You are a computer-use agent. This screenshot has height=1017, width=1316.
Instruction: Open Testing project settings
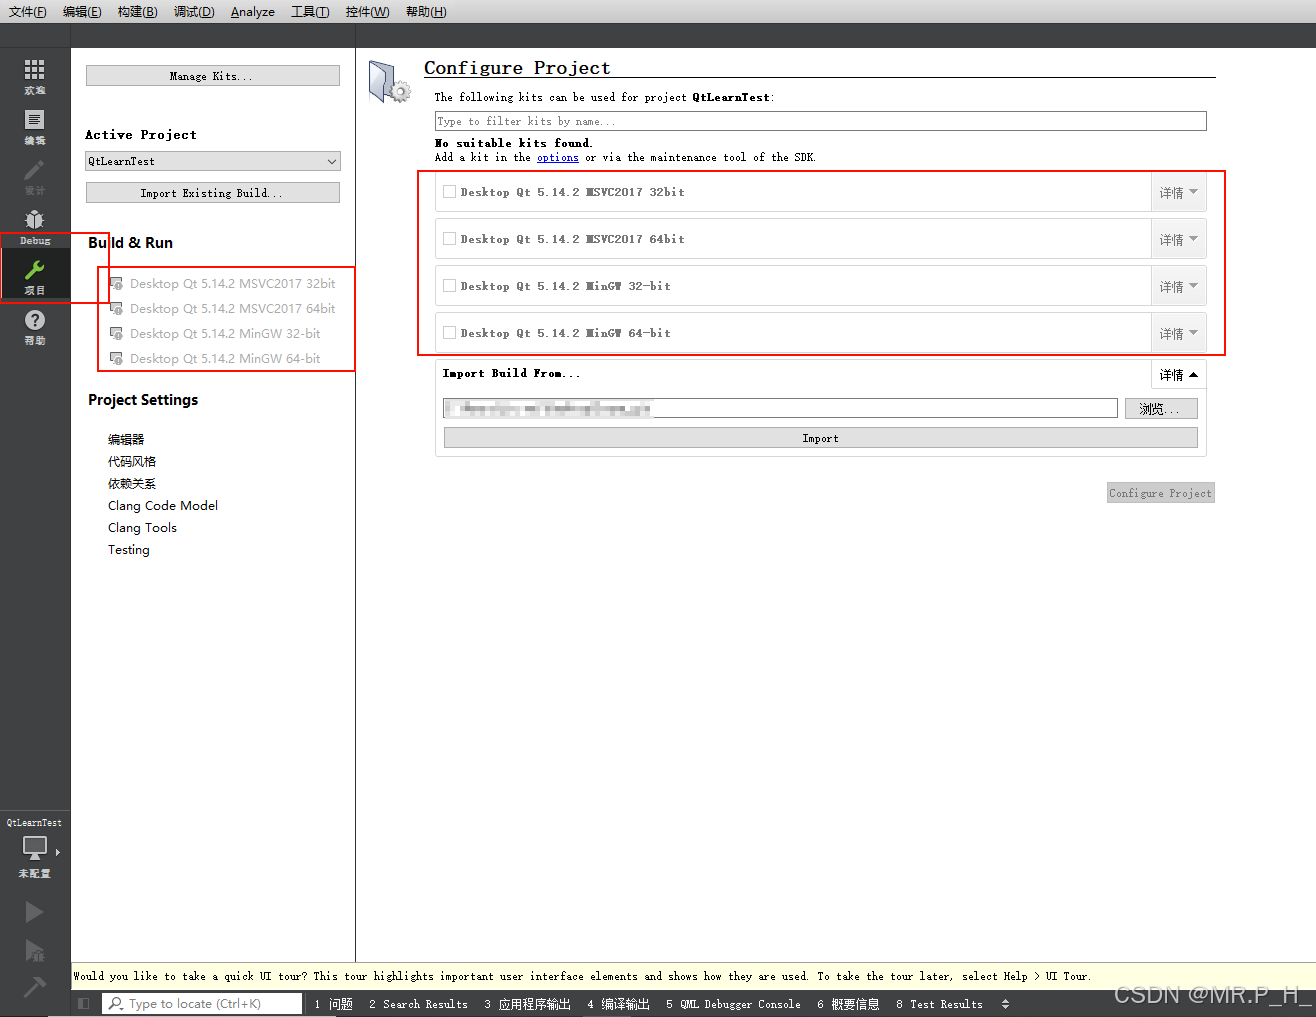pos(129,550)
